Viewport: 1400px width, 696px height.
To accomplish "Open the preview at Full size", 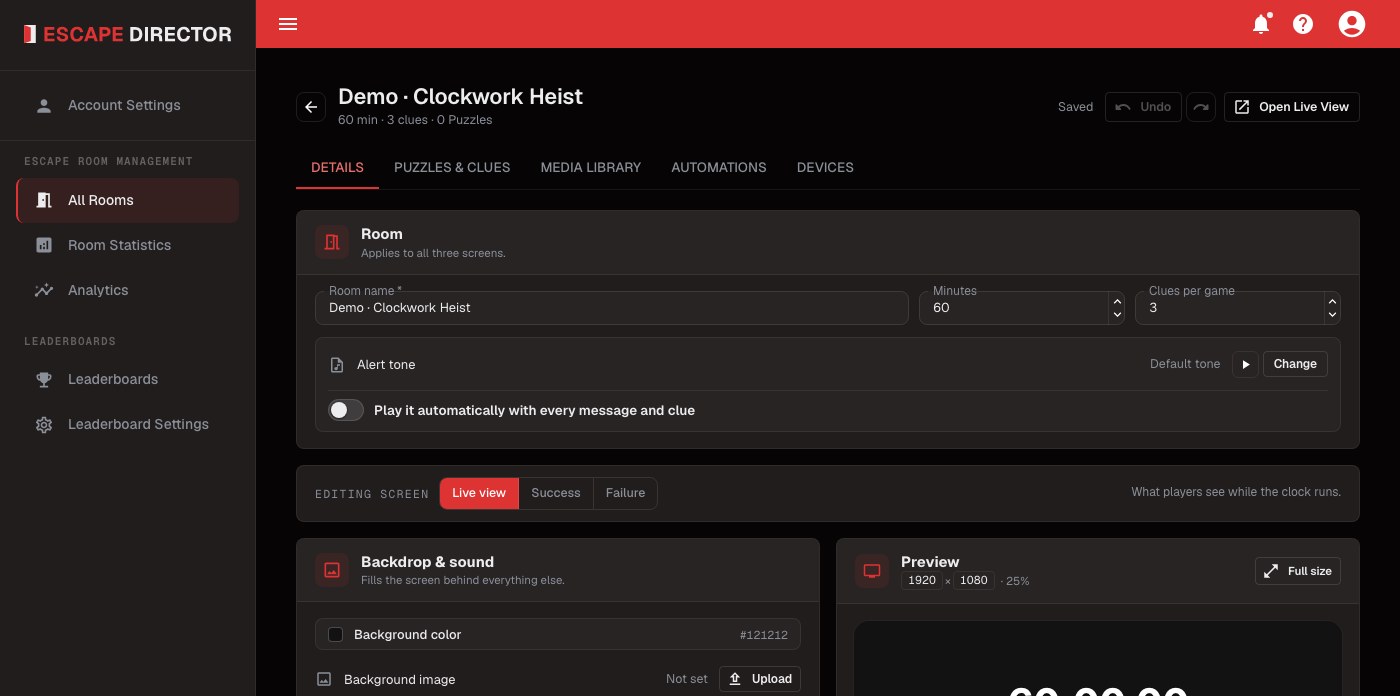I will click(x=1298, y=571).
